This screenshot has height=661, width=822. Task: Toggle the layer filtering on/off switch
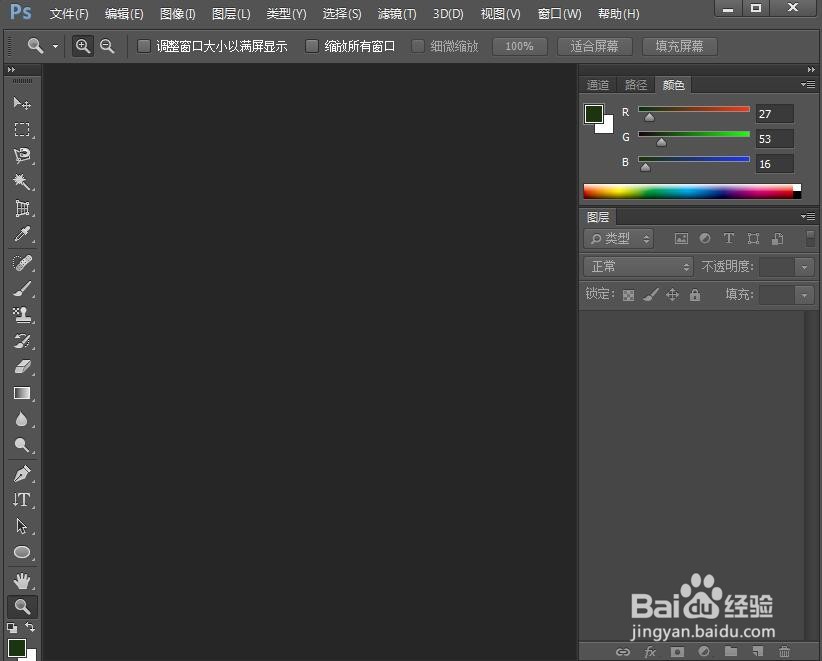coord(810,238)
